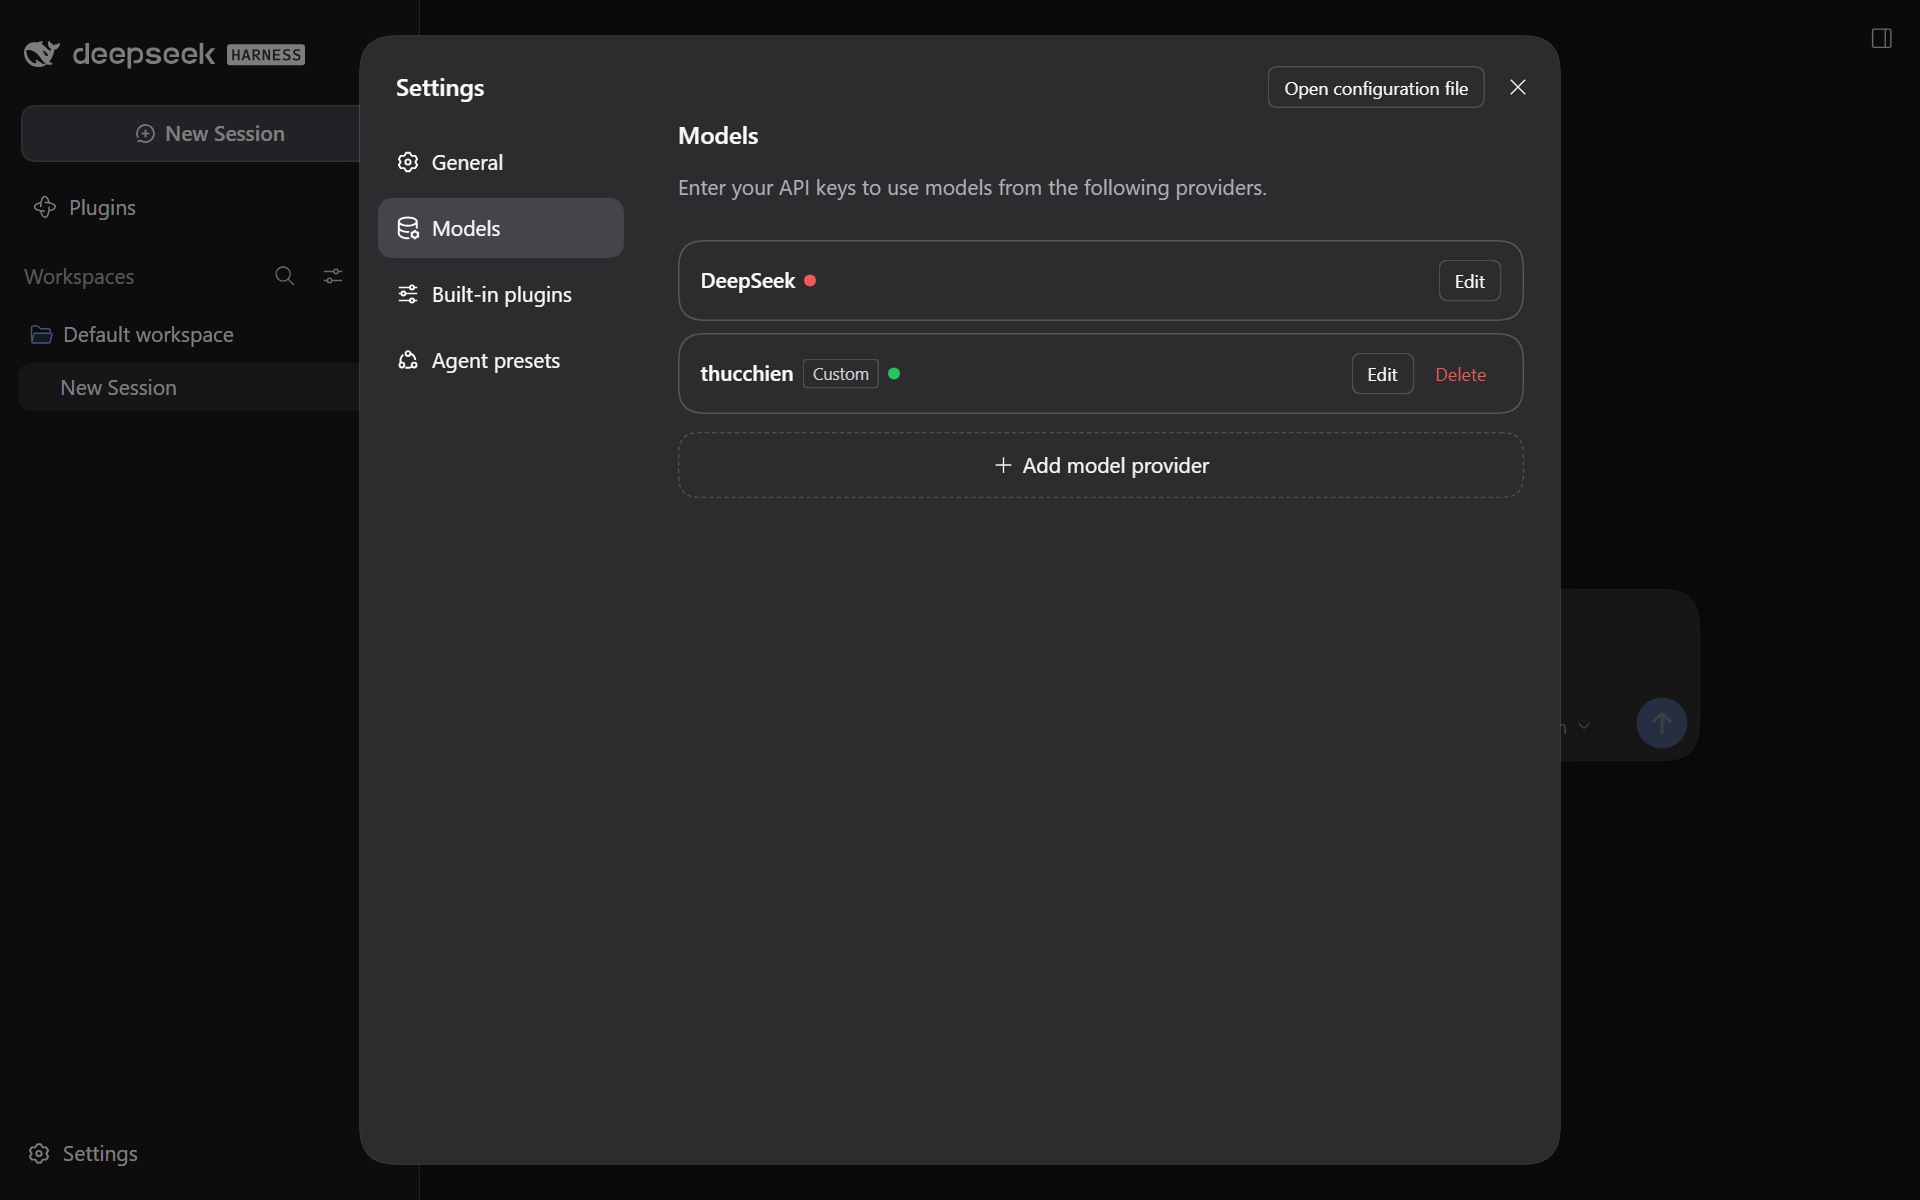This screenshot has height=1200, width=1920.
Task: Click the workspaces search magnifier icon
Action: click(x=285, y=276)
